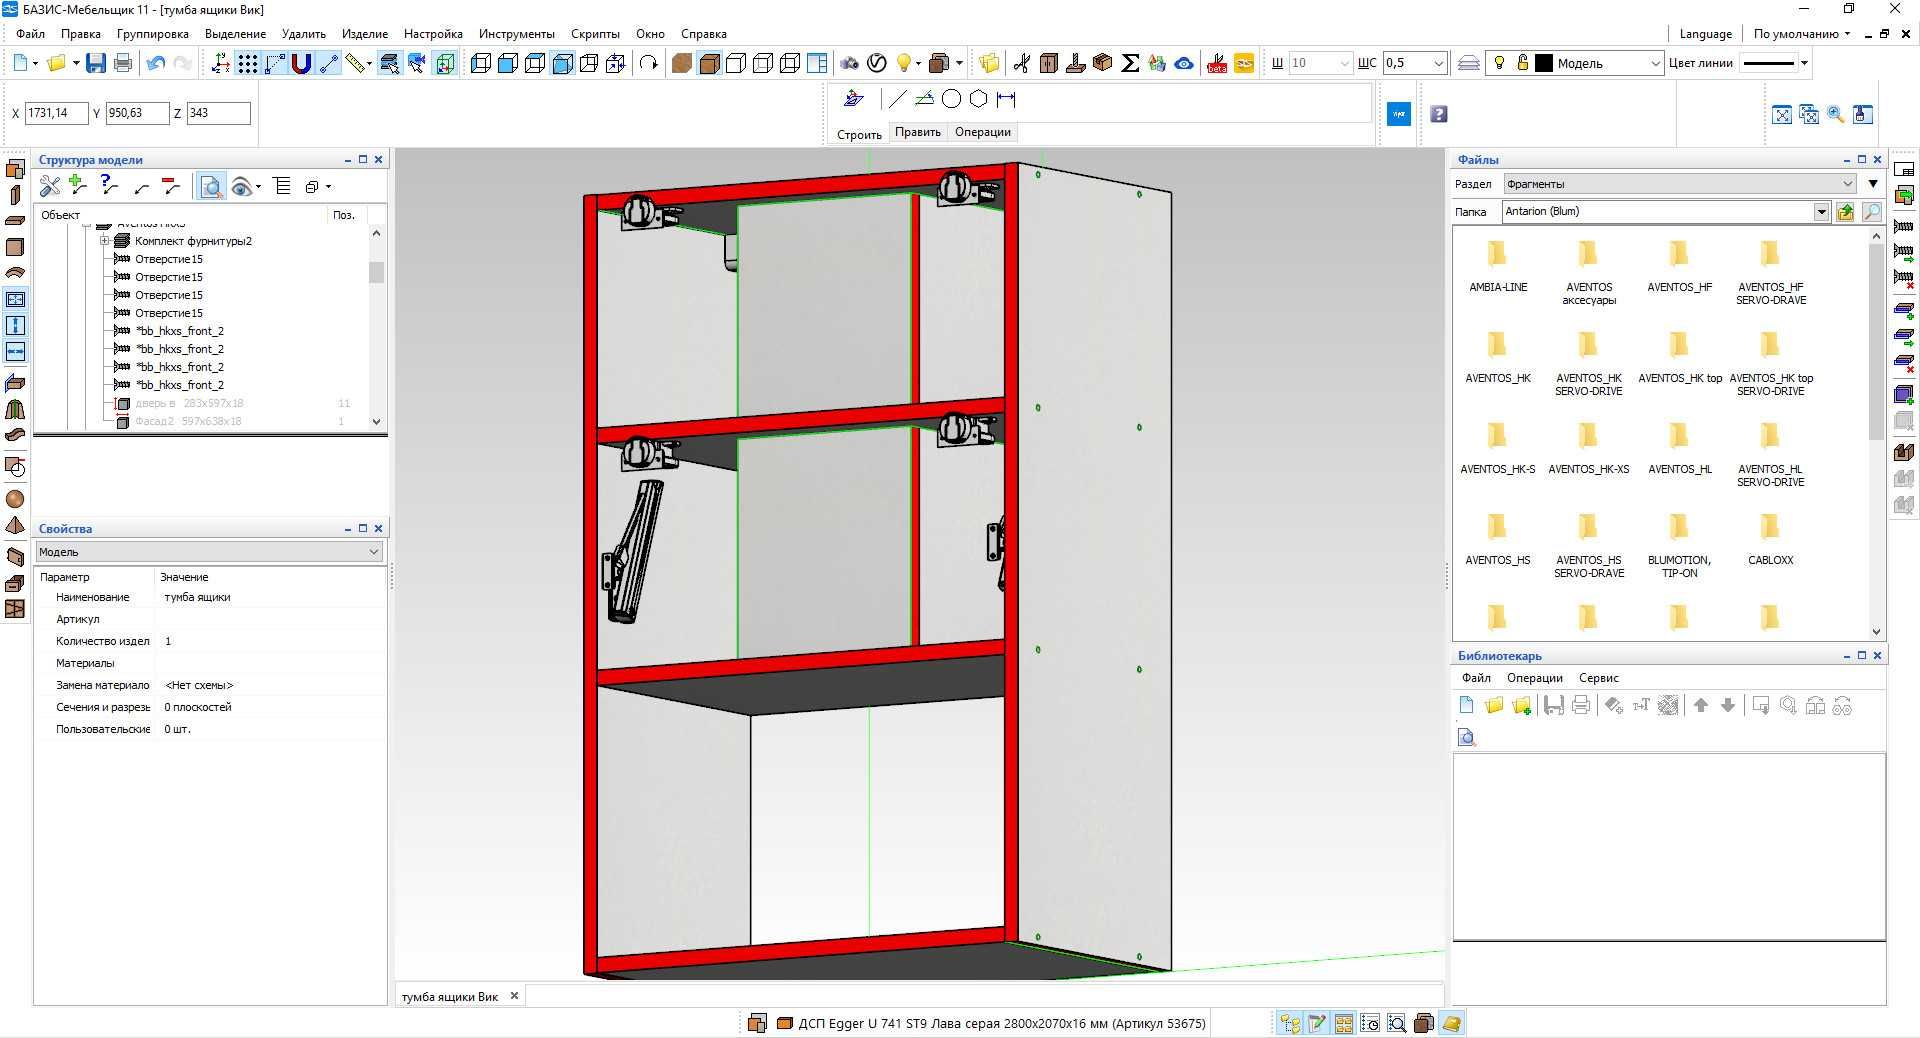Click the save diskette icon
The width and height of the screenshot is (1920, 1038).
pyautogui.click(x=96, y=63)
